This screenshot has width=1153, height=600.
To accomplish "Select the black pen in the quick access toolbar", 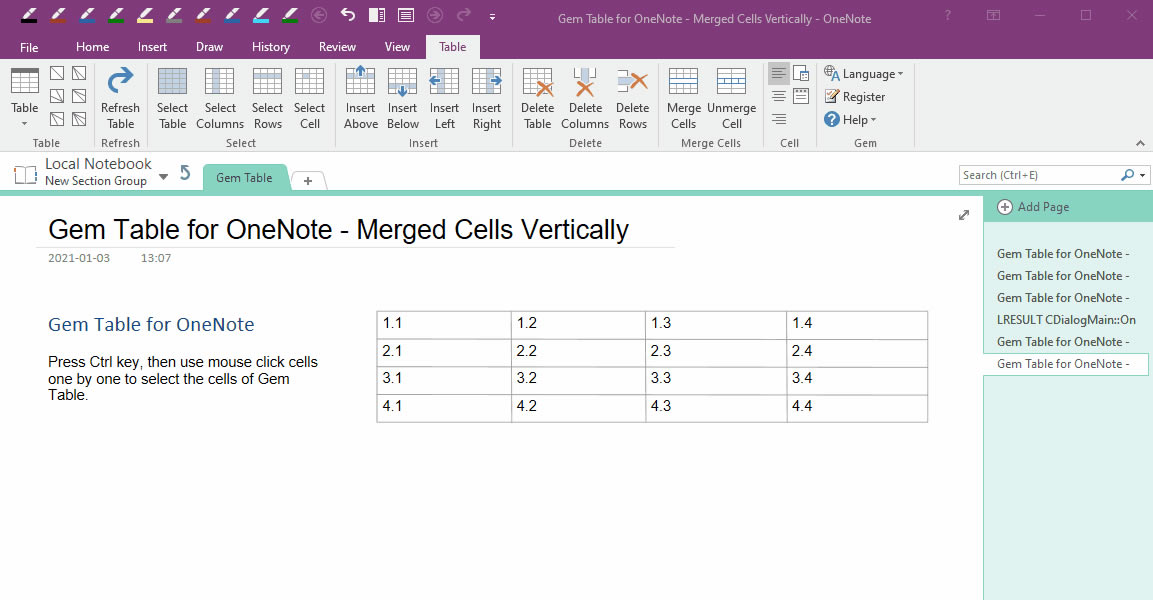I will [28, 15].
